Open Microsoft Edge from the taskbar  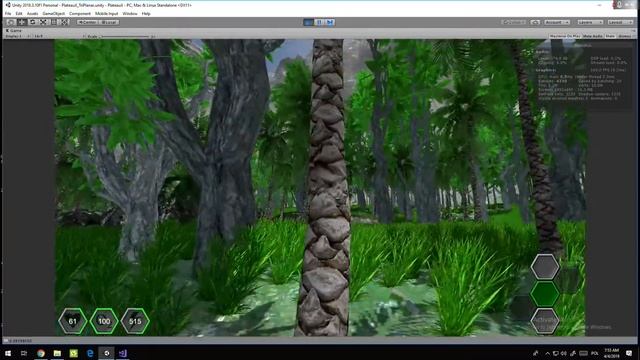point(90,353)
